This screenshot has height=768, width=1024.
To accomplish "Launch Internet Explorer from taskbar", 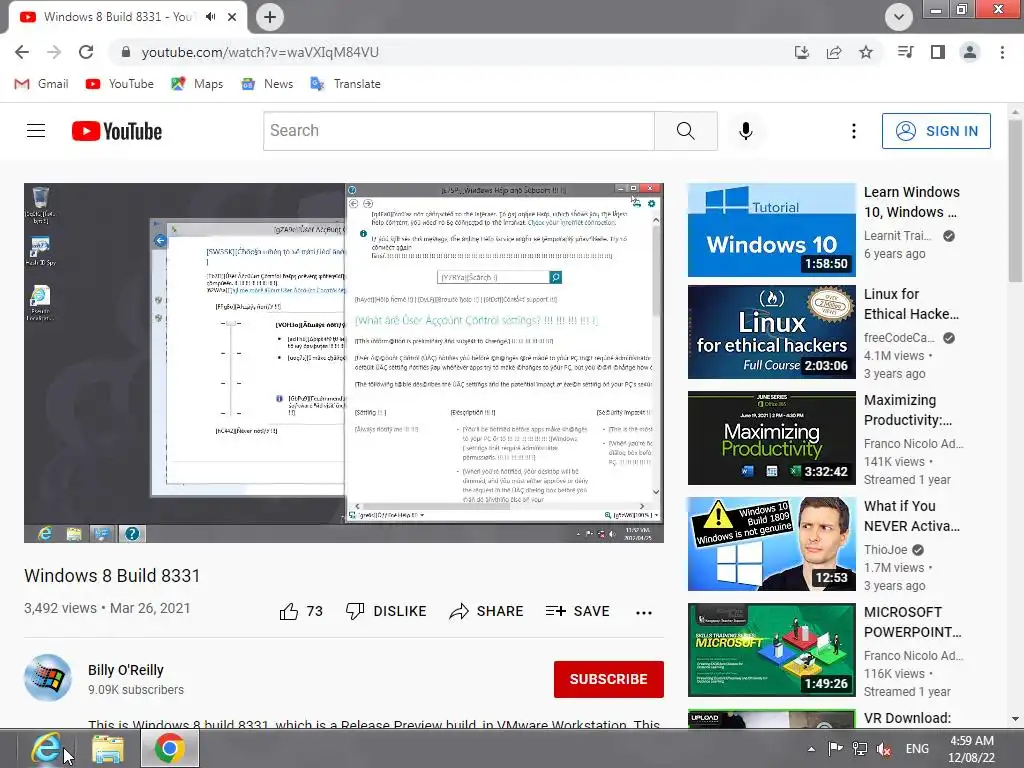I will [45, 748].
